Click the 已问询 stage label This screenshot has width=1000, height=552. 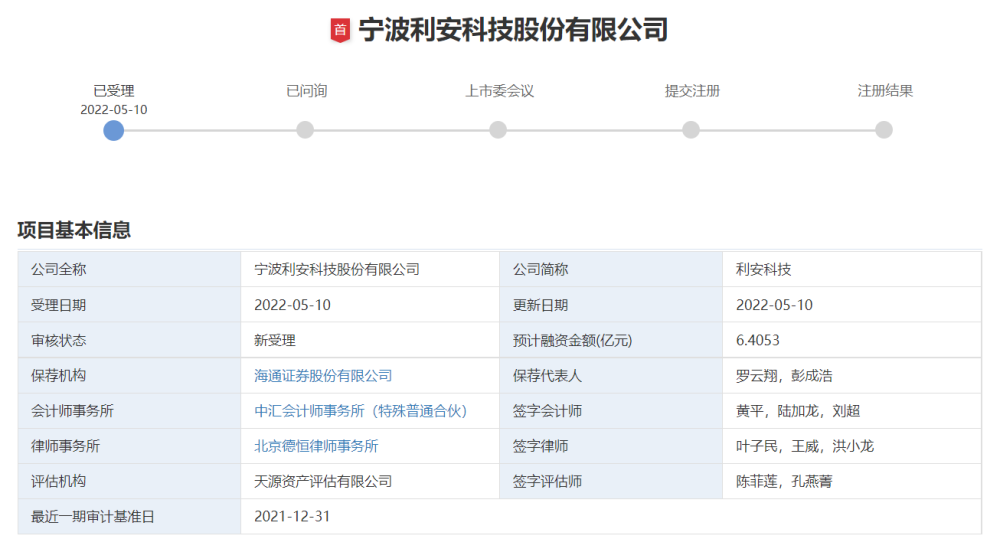pos(306,91)
